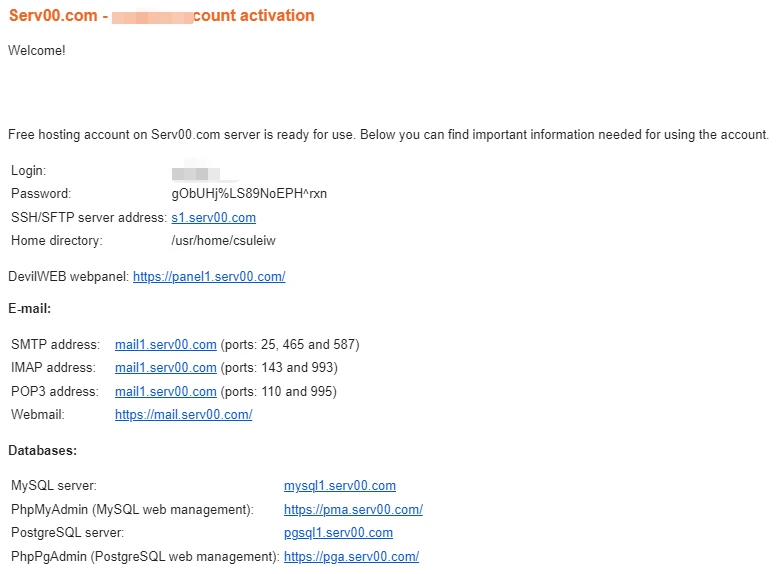The image size is (782, 574).
Task: Click the blurred Login value
Action: point(196,173)
